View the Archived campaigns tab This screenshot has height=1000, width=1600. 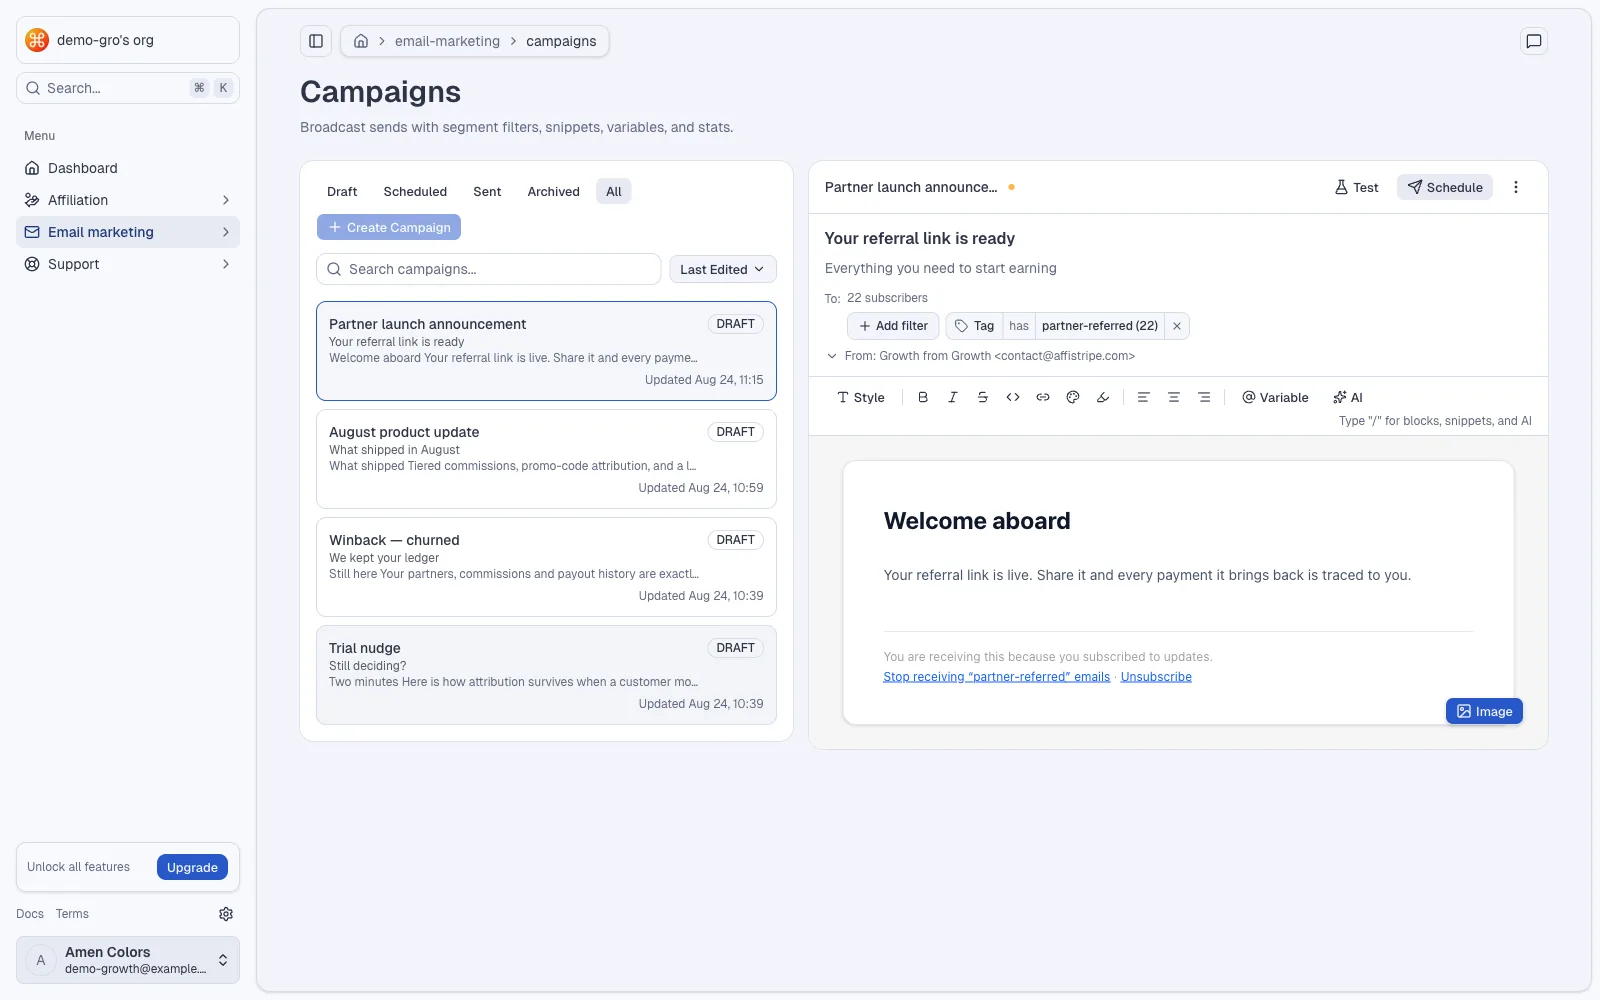tap(553, 192)
